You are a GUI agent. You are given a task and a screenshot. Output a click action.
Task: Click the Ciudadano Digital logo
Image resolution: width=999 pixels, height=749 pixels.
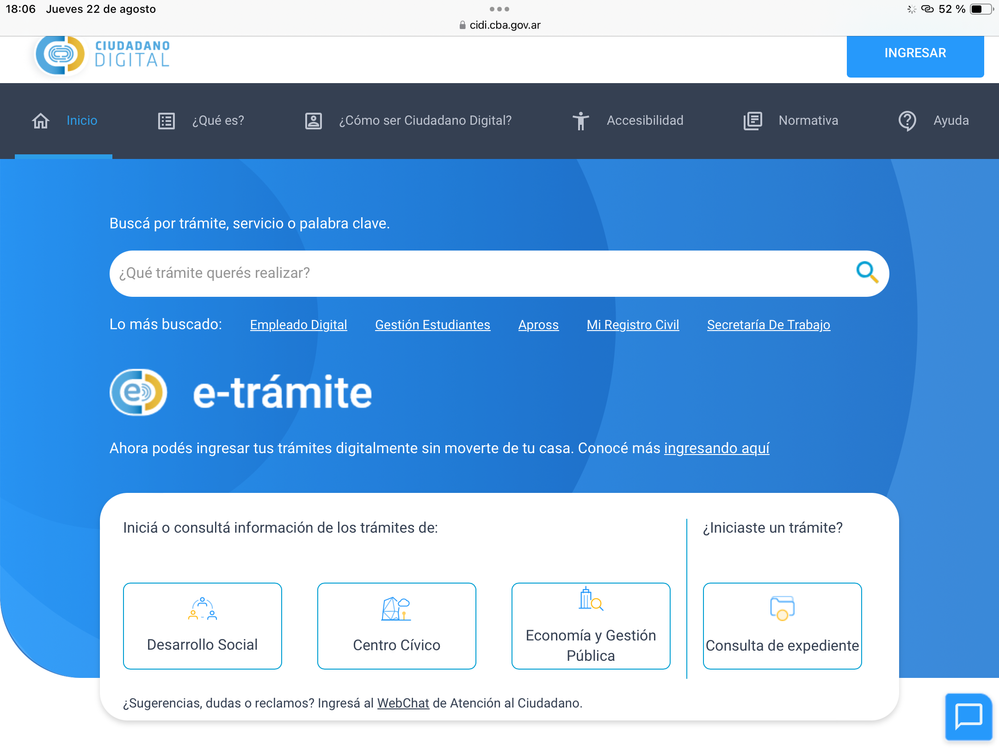pos(102,54)
